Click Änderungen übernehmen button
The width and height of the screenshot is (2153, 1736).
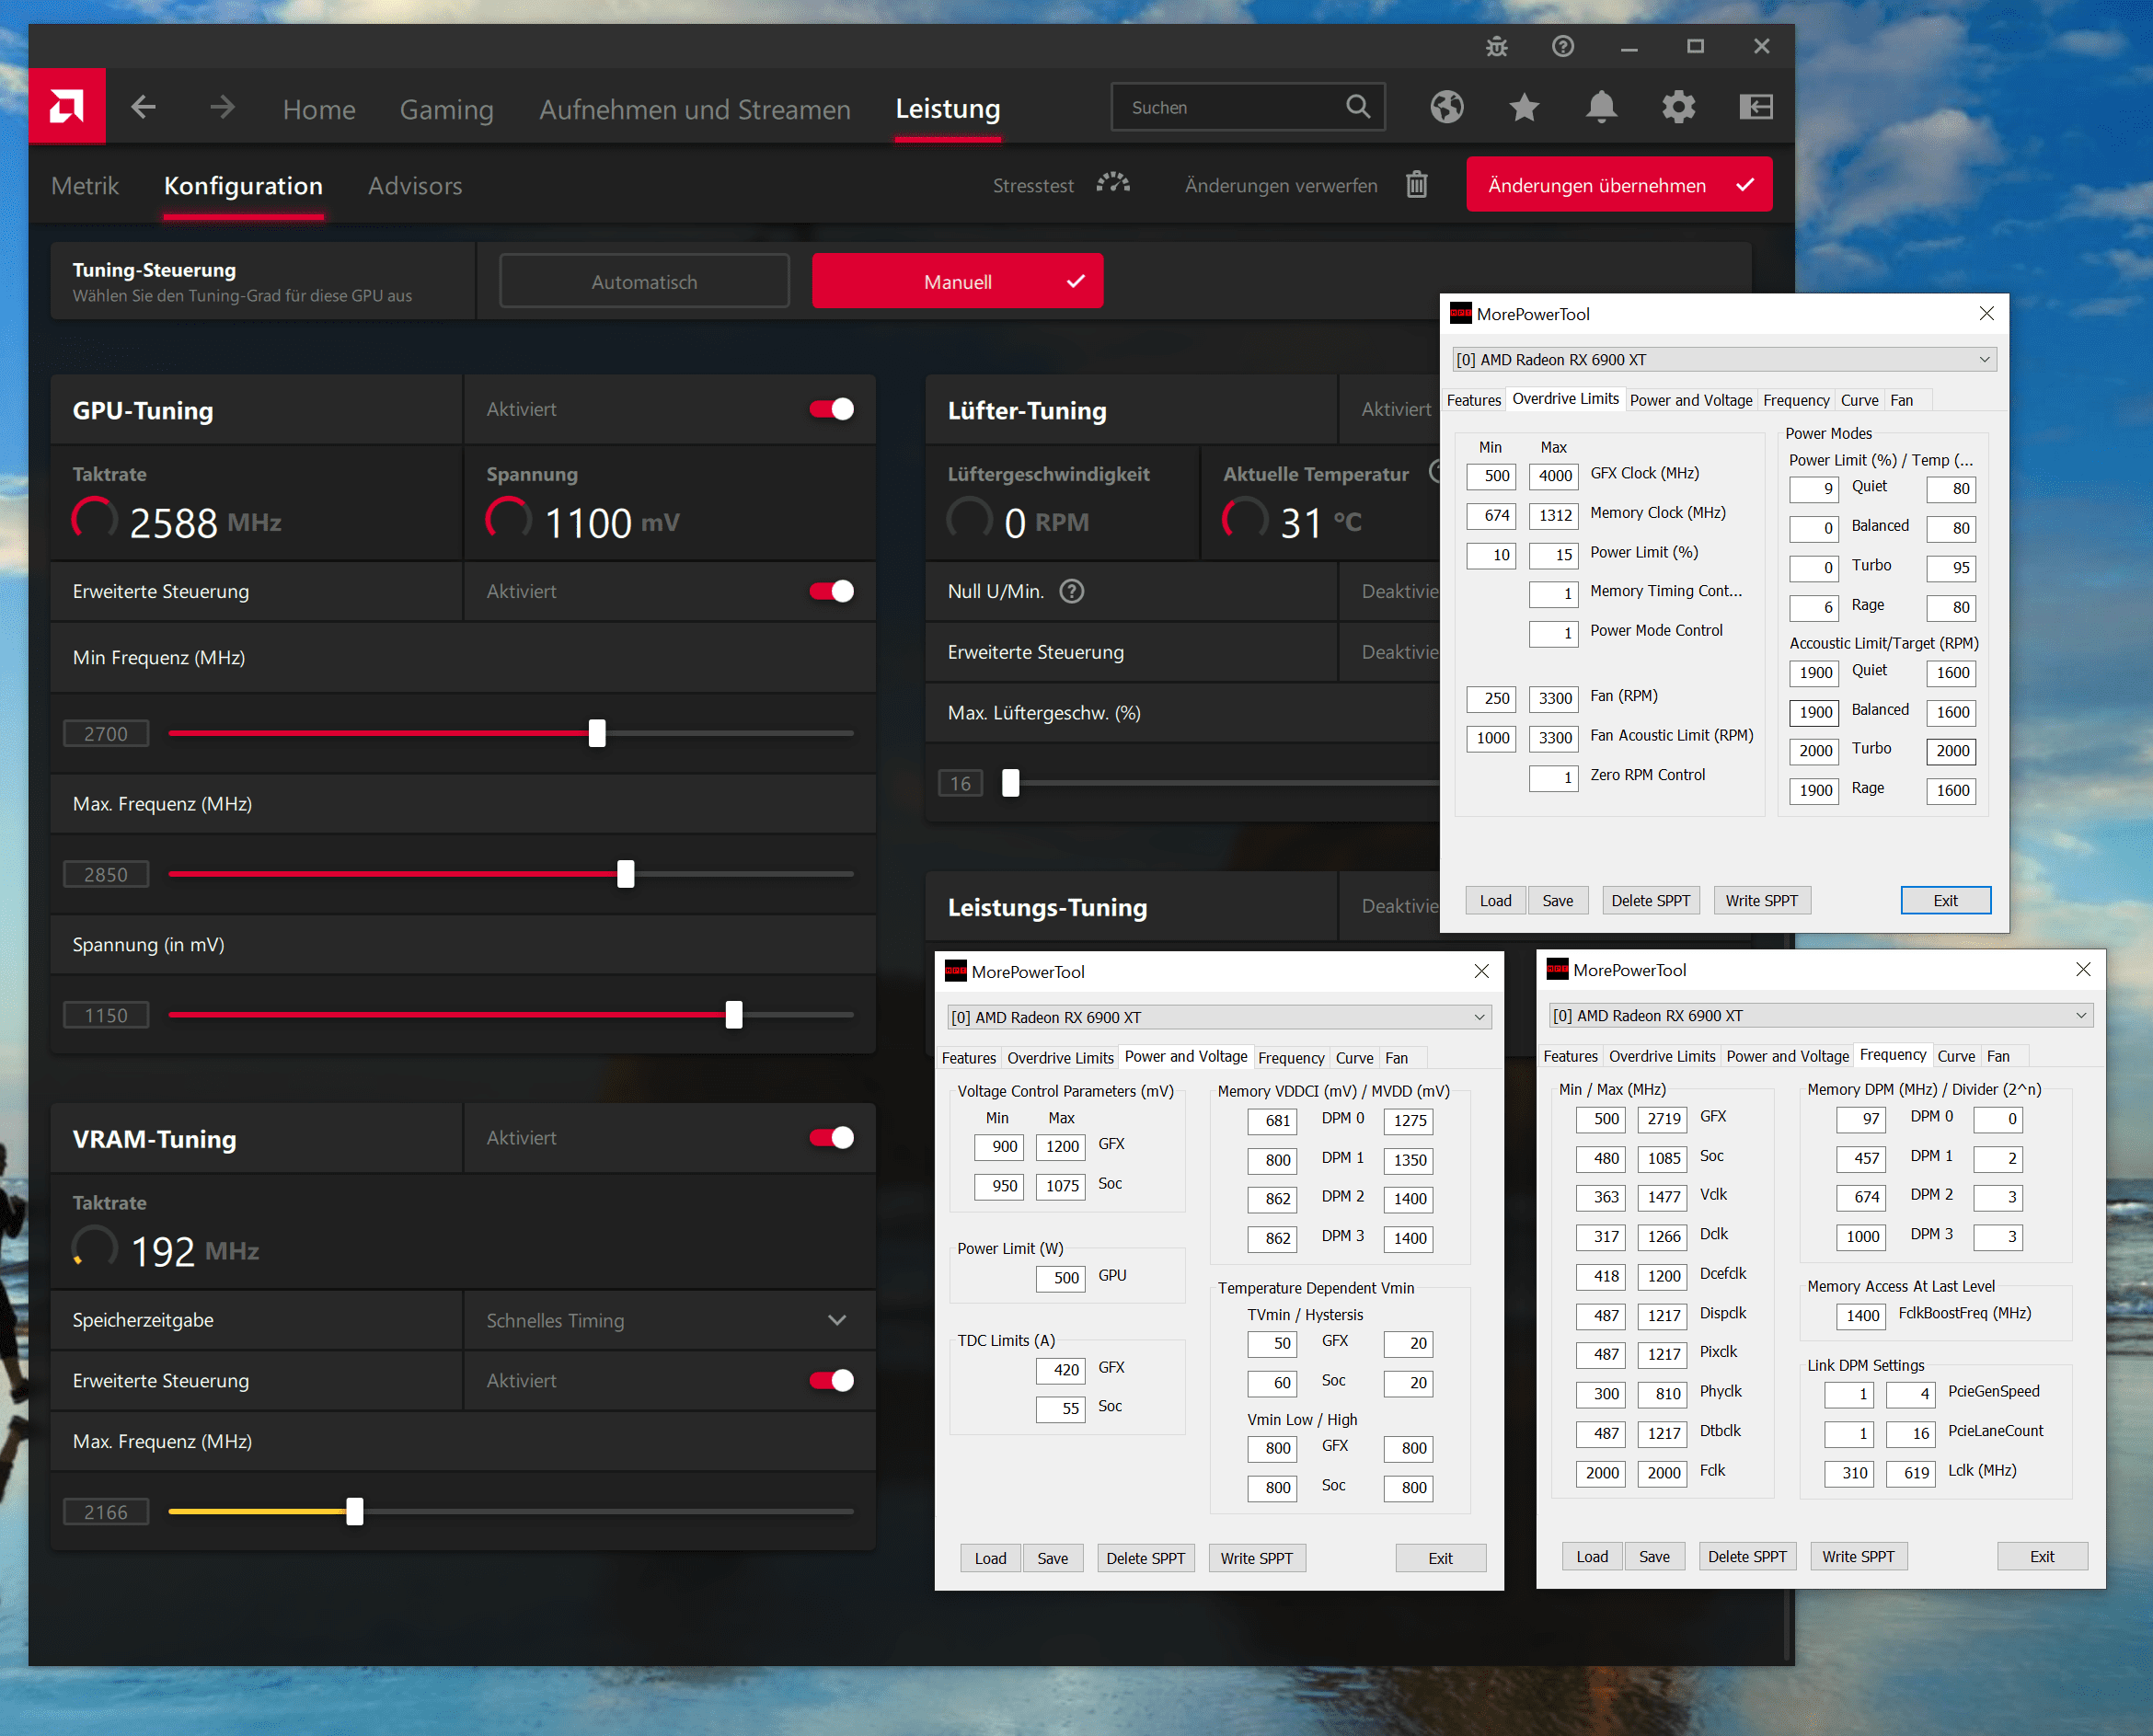pos(1619,184)
